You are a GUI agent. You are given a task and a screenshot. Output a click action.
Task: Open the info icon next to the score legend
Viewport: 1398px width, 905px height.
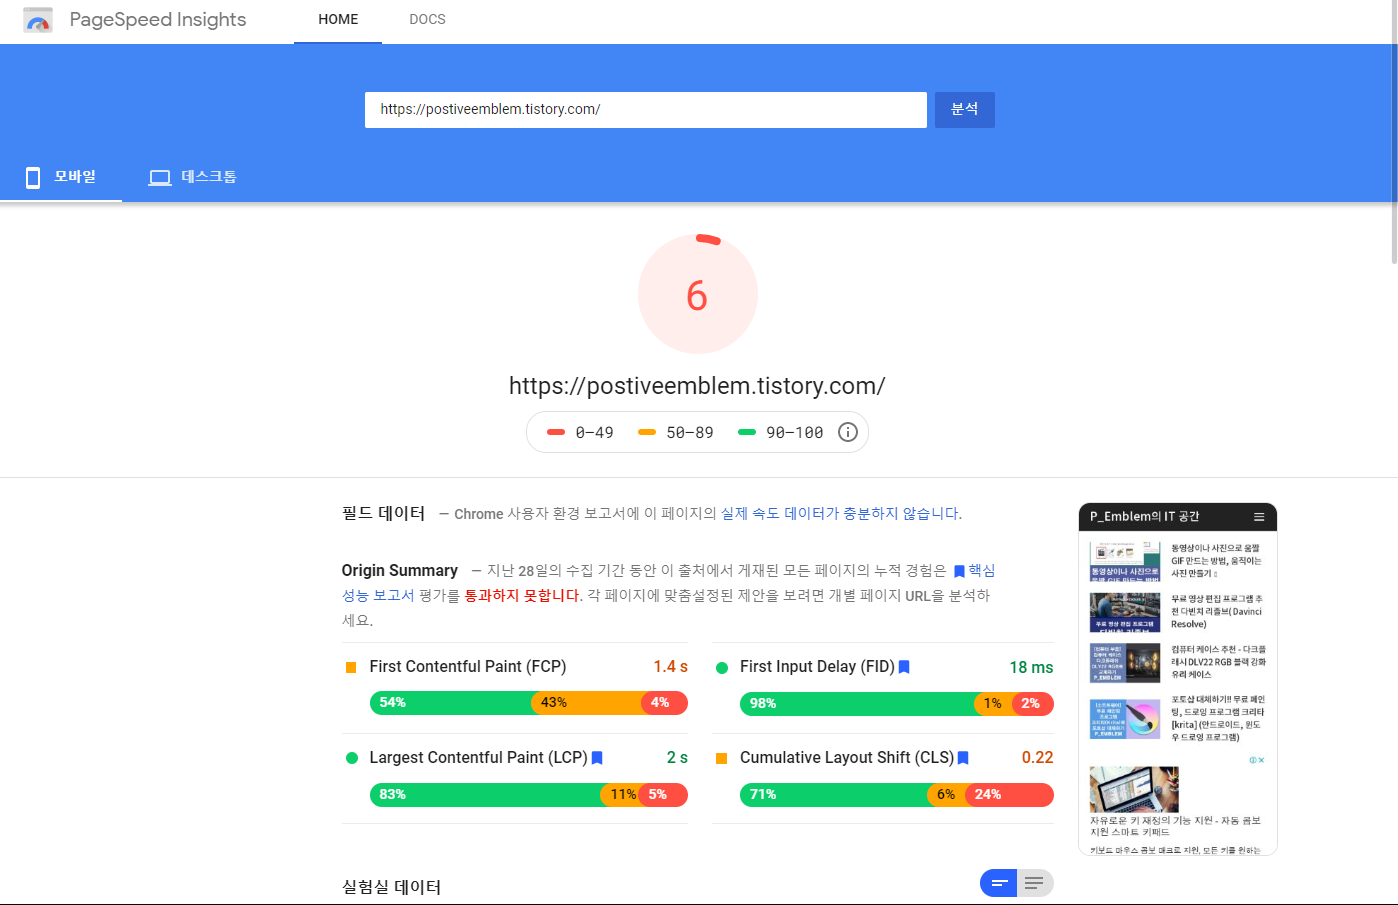point(847,431)
